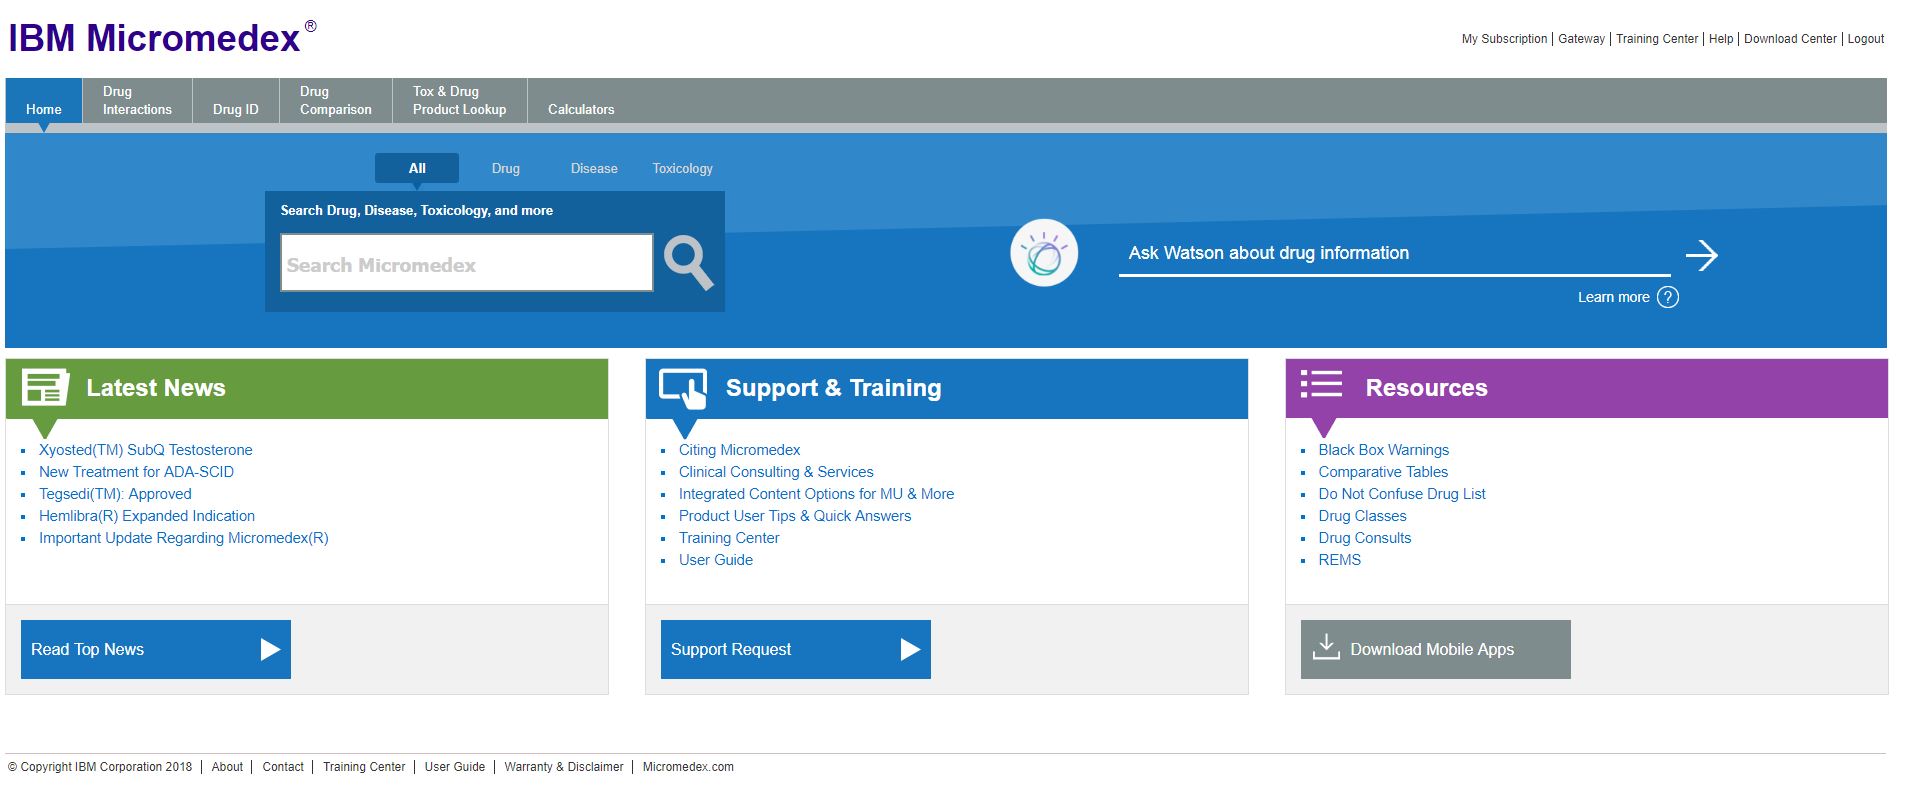Open Comparative Tables resource
1906x803 pixels.
(1383, 472)
